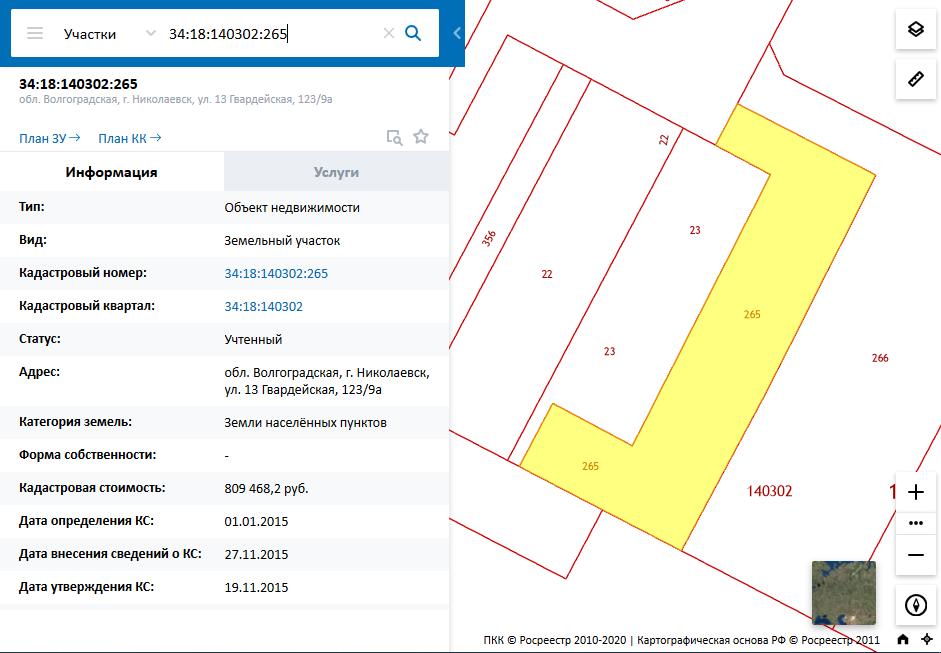This screenshot has width=941, height=653.
Task: Switch to the Услуги tab
Action: [336, 172]
